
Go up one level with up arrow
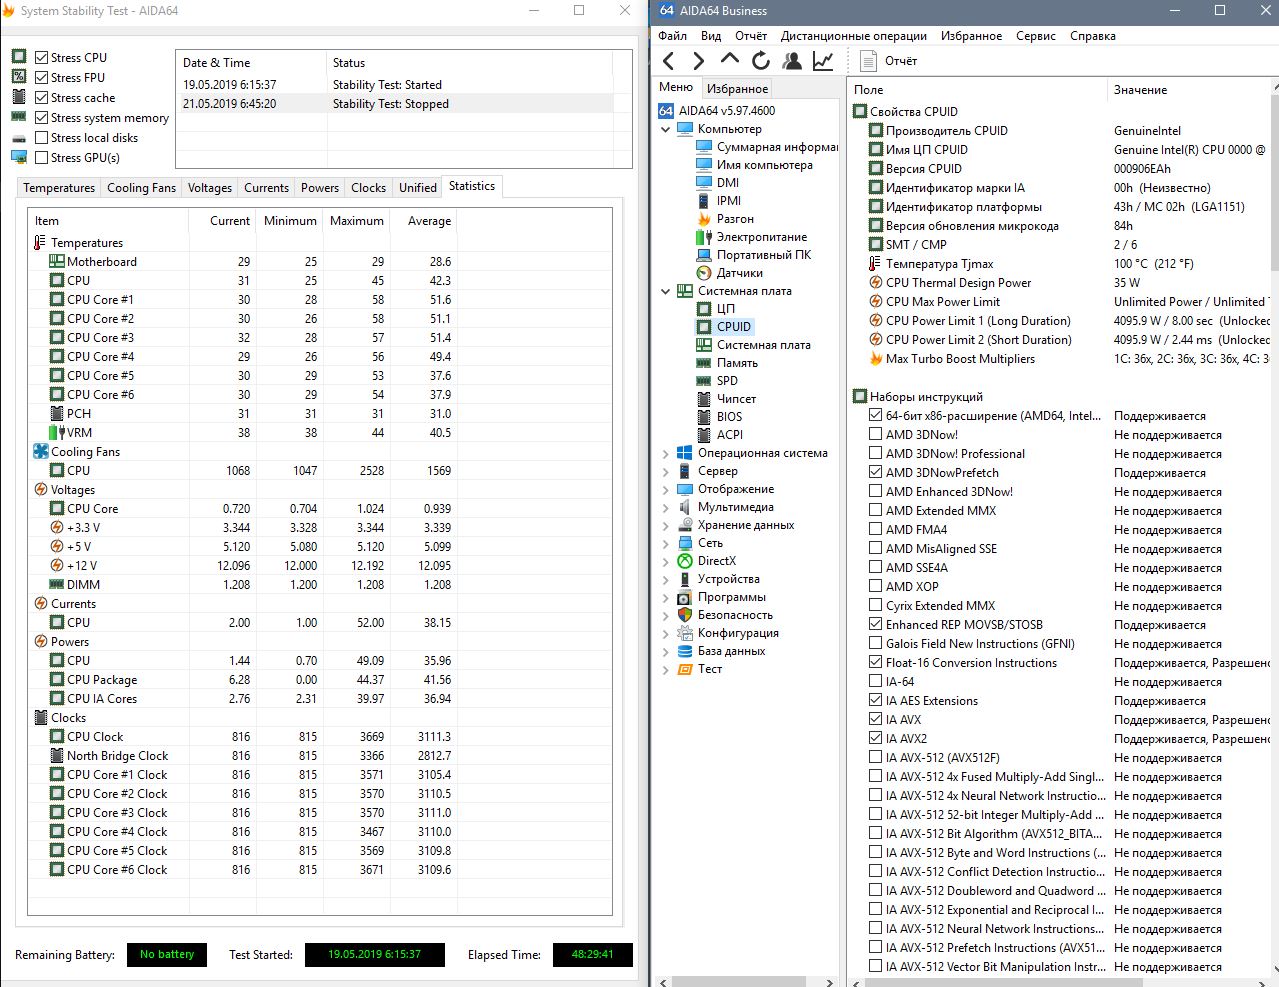tap(730, 61)
